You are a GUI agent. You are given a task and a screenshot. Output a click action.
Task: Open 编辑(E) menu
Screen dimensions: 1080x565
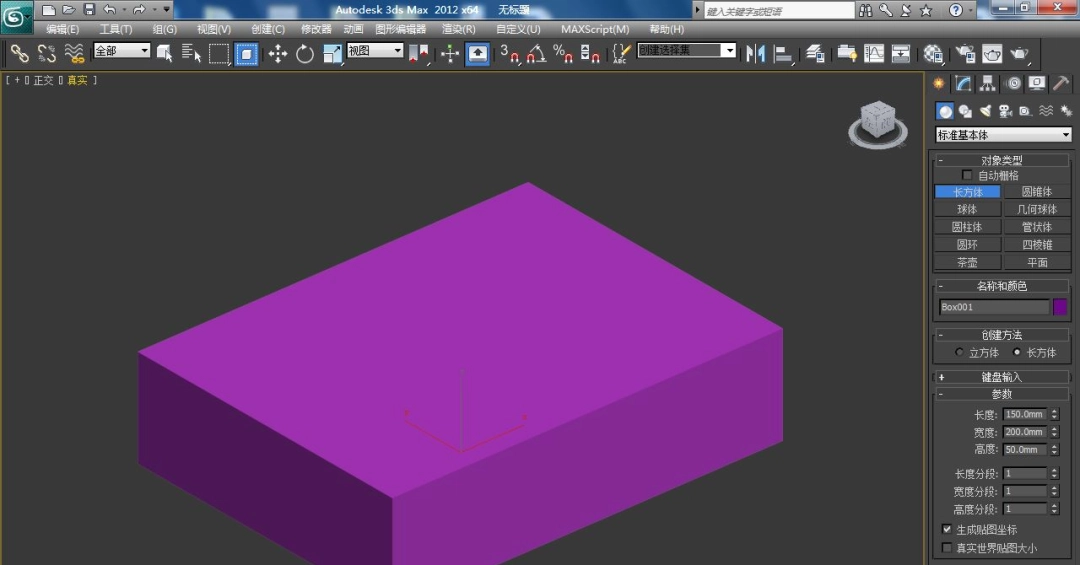[62, 29]
